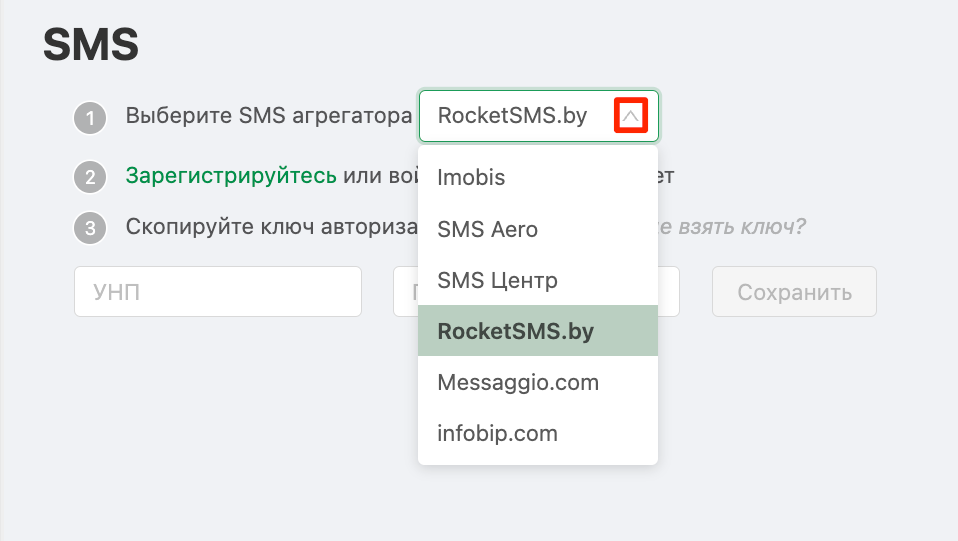Open the Зарегистрируйтесь registration link
Image resolution: width=958 pixels, height=541 pixels.
pyautogui.click(x=231, y=176)
